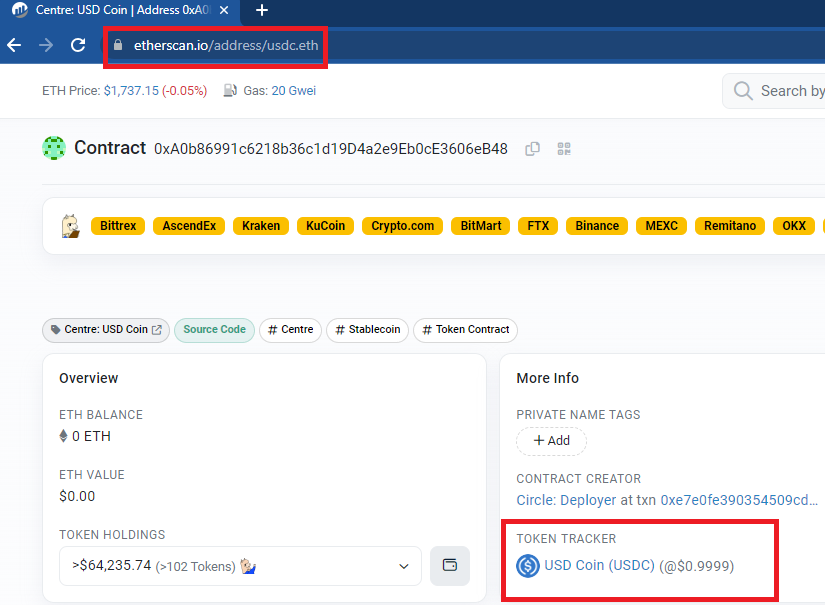Click the browser back arrow
This screenshot has height=605, width=825.
pyautogui.click(x=14, y=45)
